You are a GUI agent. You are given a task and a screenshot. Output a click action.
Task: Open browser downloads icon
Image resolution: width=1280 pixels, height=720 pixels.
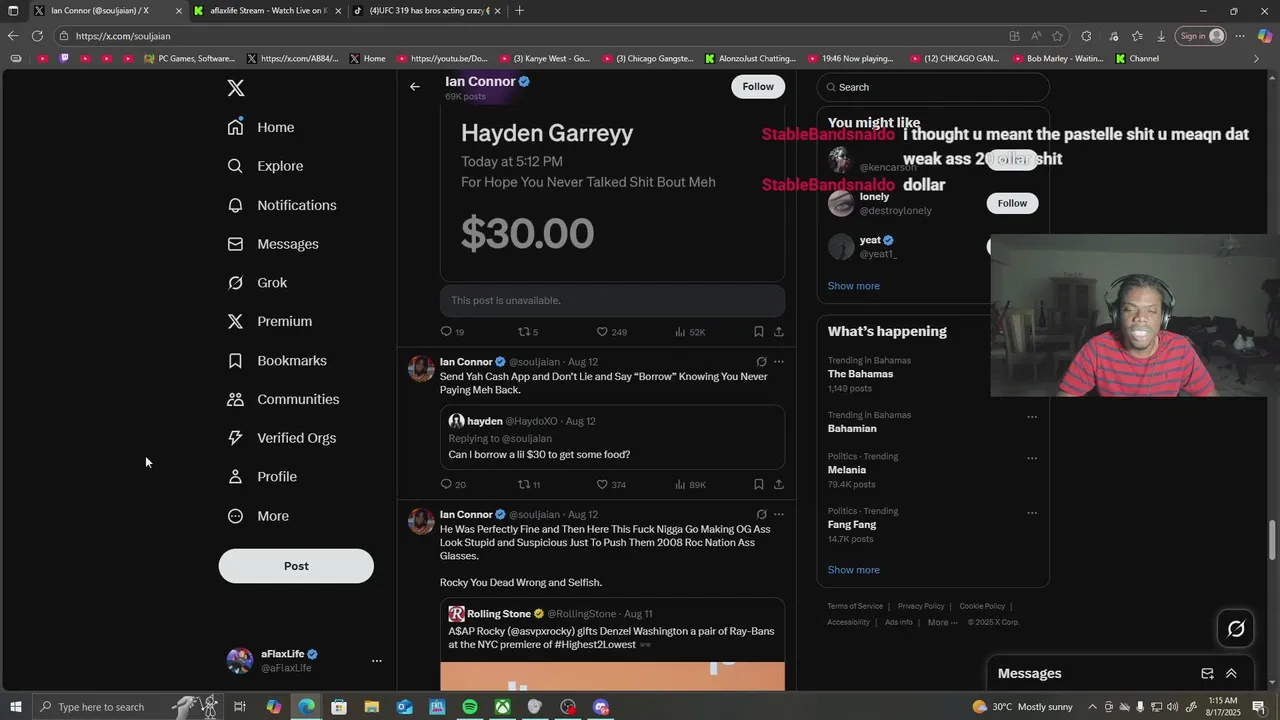pyautogui.click(x=1161, y=36)
